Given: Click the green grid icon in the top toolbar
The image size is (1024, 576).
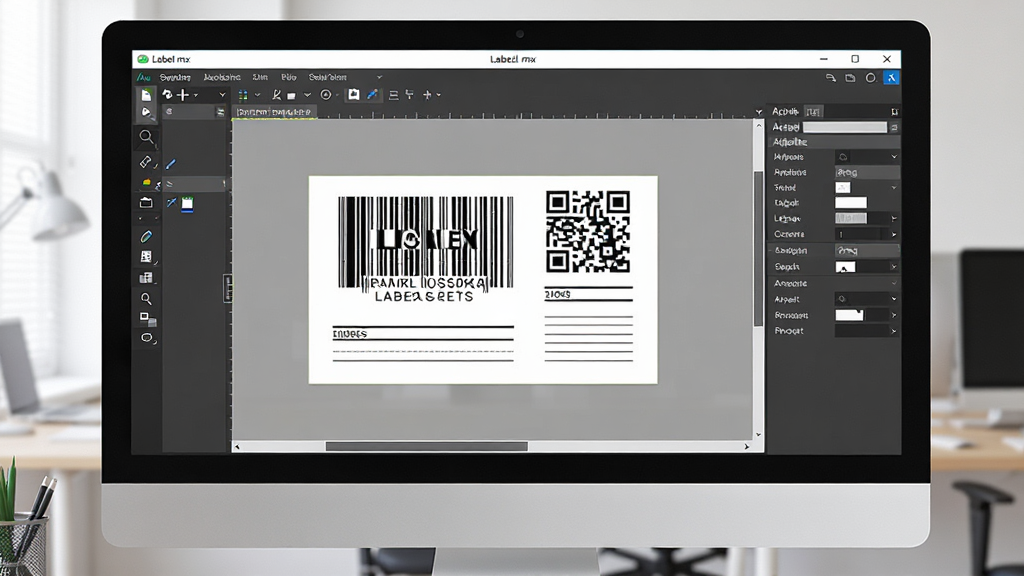Looking at the screenshot, I should (243, 95).
